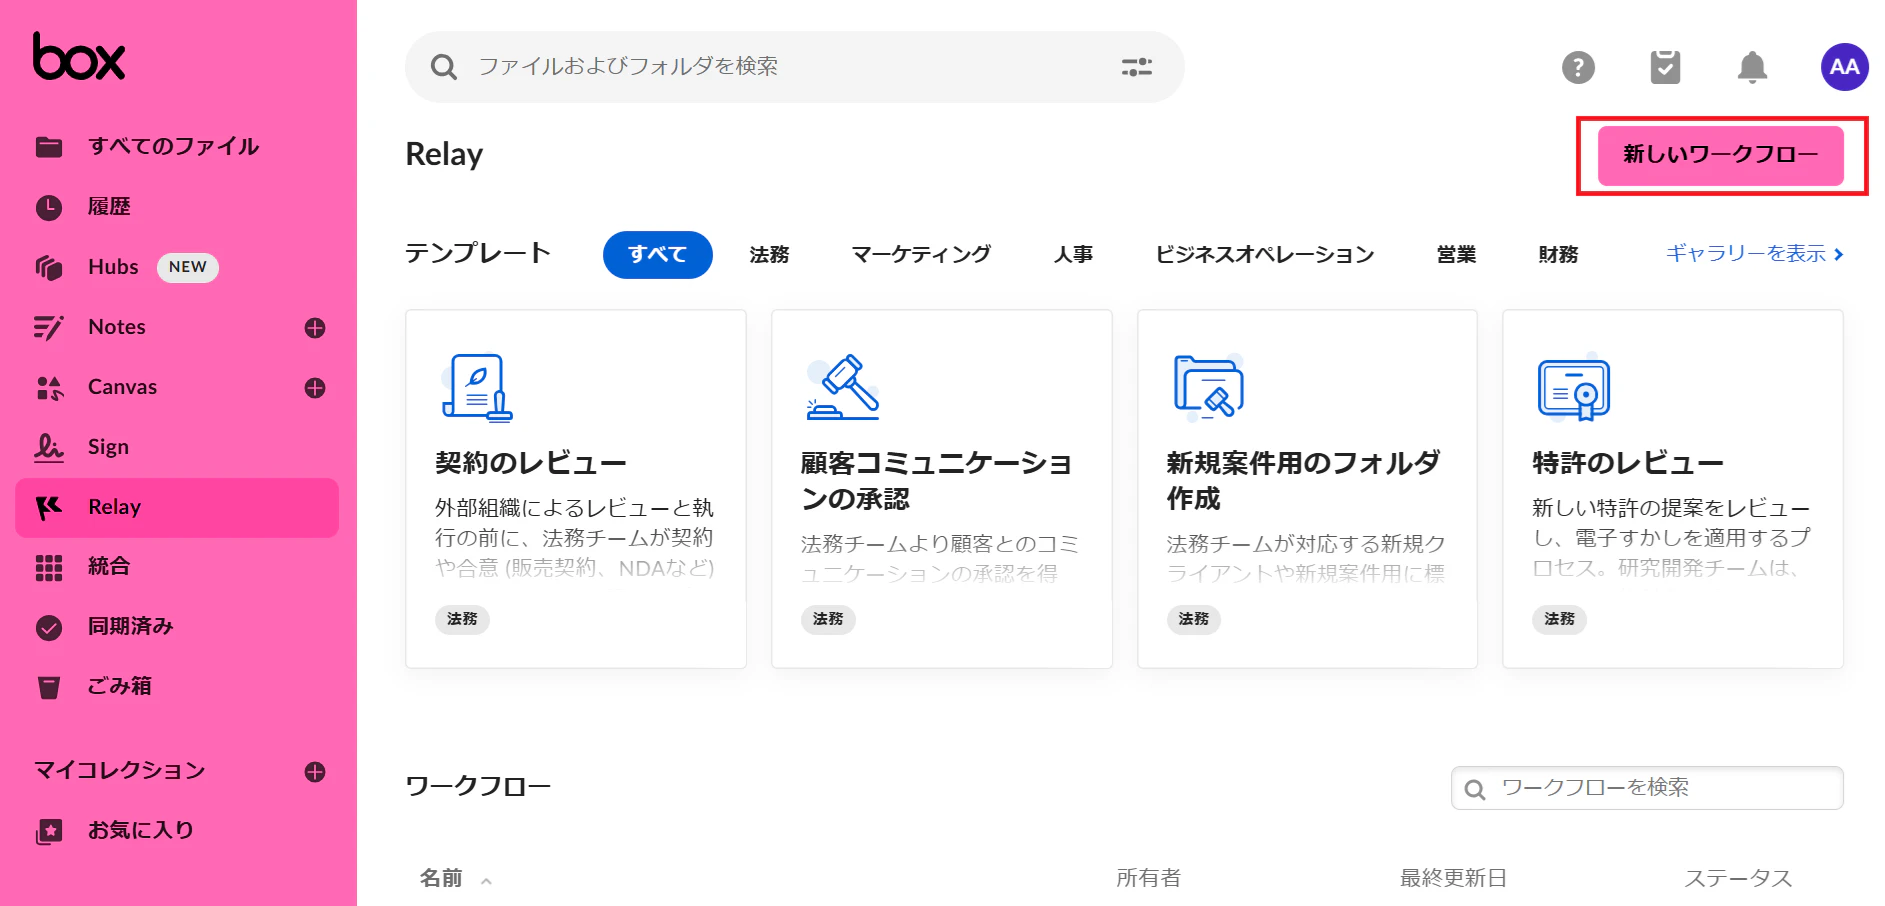Click the マイコレクション label
The width and height of the screenshot is (1885, 906).
119,771
